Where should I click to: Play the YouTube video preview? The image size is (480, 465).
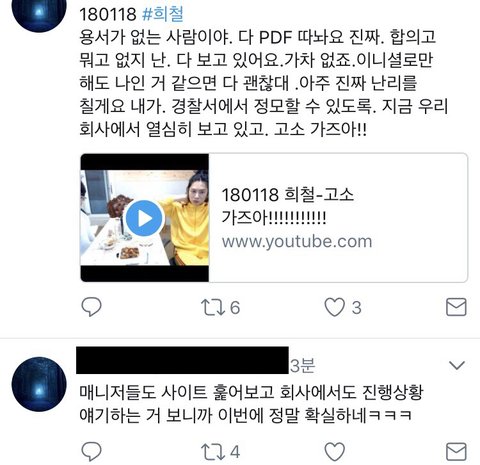click(144, 218)
